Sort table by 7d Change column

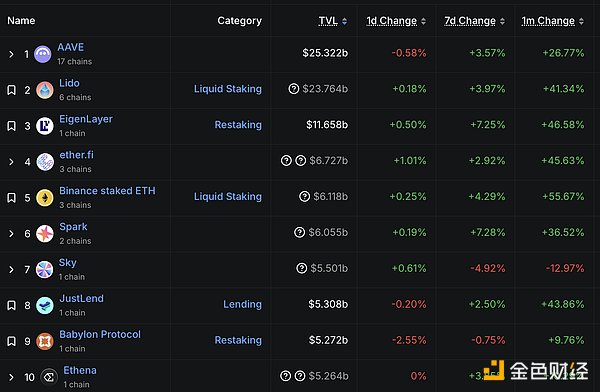474,21
